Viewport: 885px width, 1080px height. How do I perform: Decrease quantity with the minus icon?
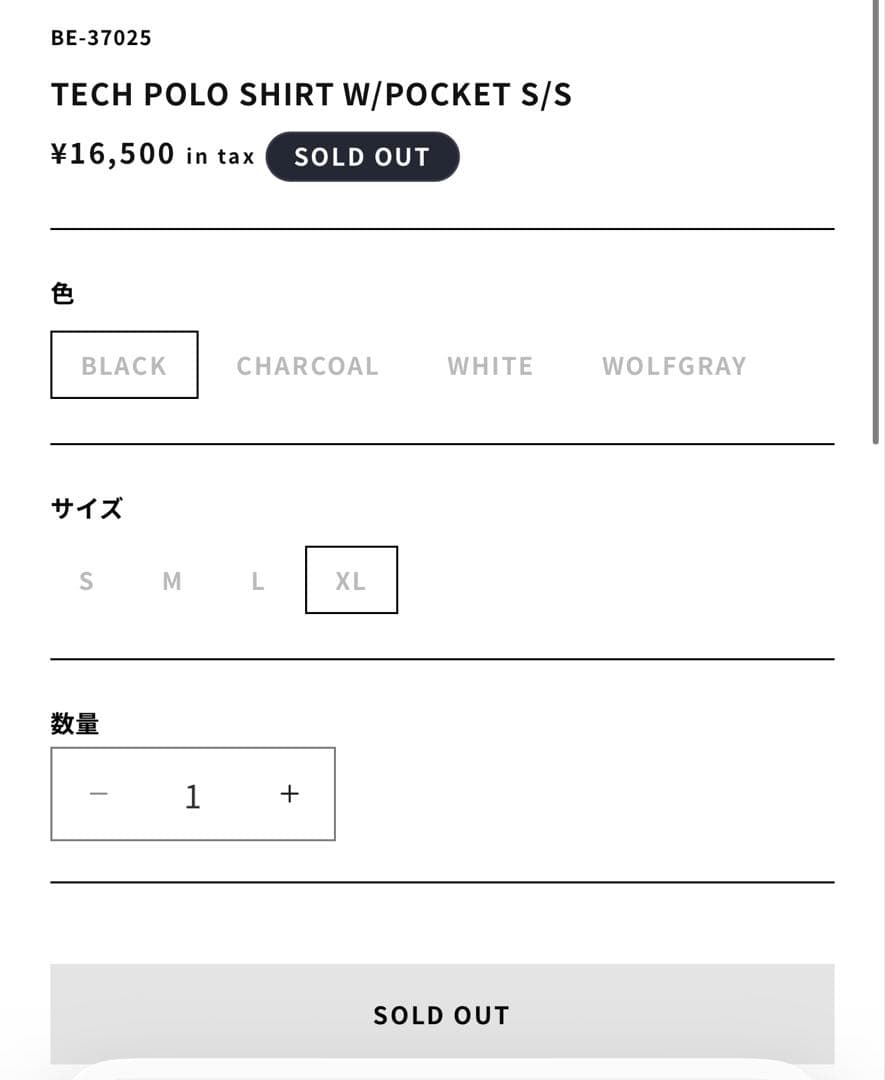coord(98,794)
